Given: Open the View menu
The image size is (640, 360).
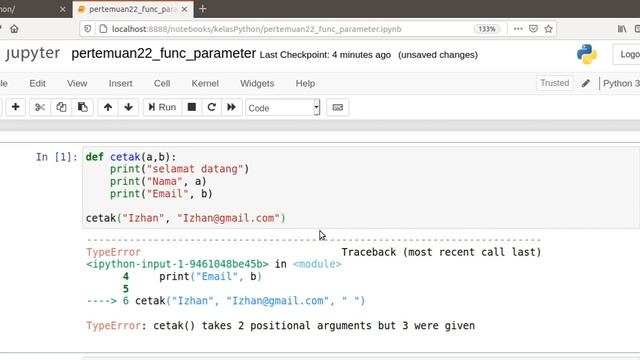Looking at the screenshot, I should (77, 83).
